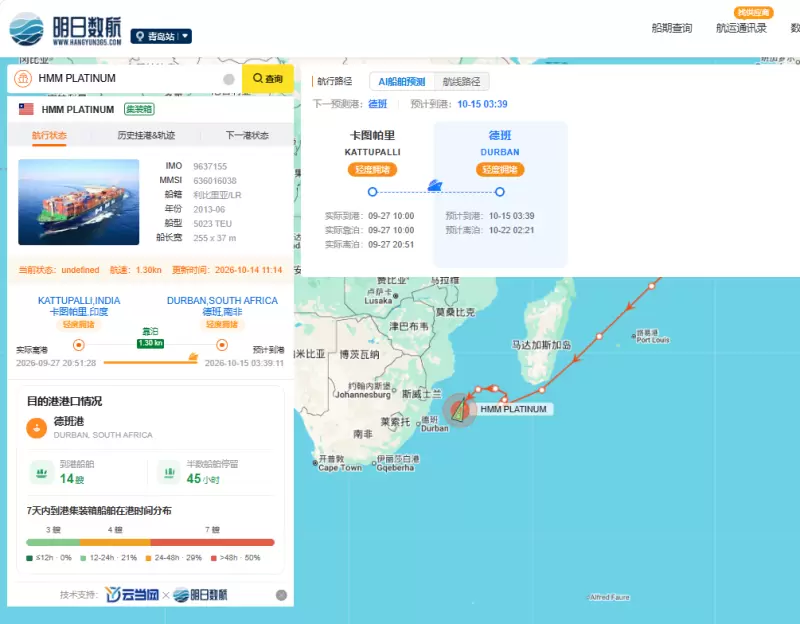Image resolution: width=800 pixels, height=624 pixels.
Task: Open the 航运通讯录 menu item
Action: [741, 28]
